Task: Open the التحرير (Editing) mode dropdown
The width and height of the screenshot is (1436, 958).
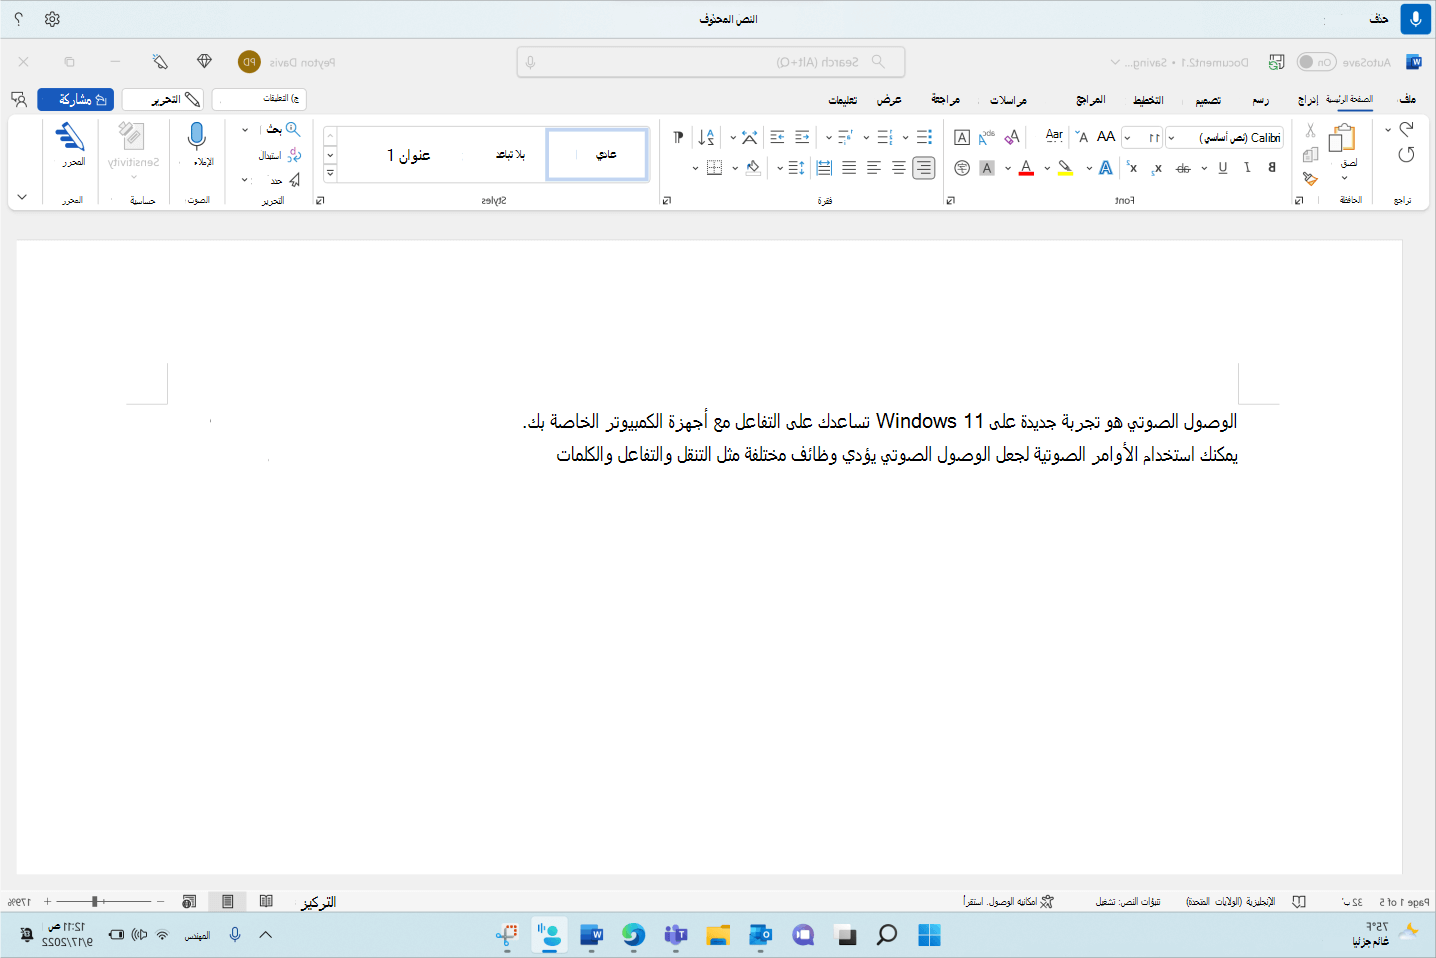Action: 163,99
